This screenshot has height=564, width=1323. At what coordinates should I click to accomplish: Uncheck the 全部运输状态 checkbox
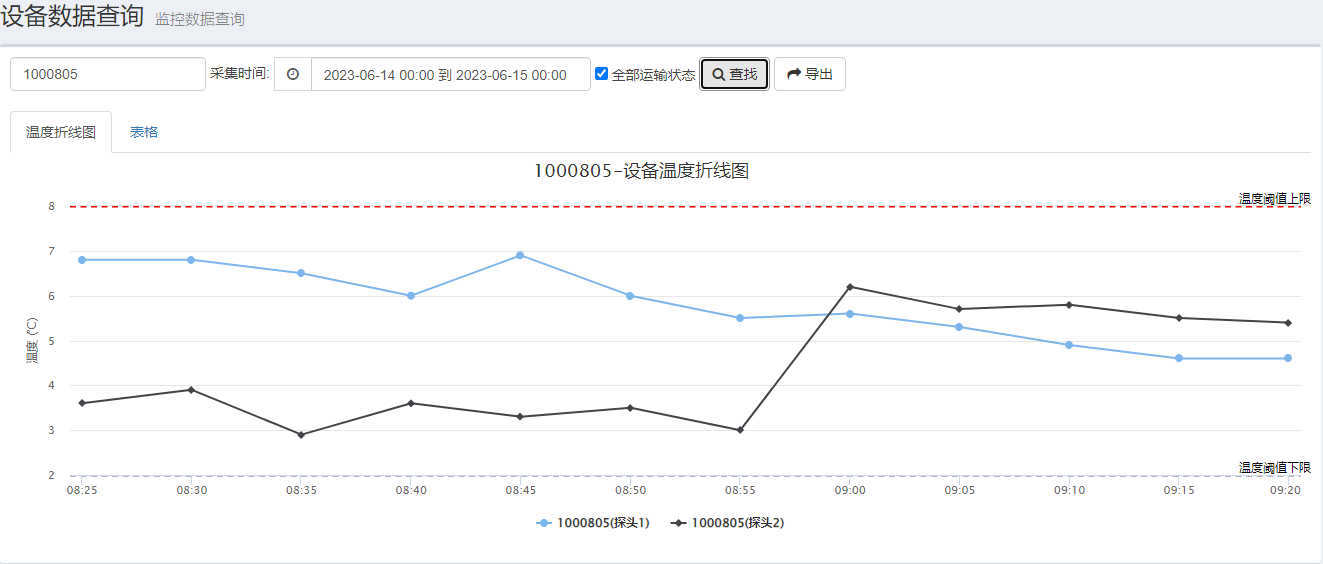pyautogui.click(x=601, y=74)
